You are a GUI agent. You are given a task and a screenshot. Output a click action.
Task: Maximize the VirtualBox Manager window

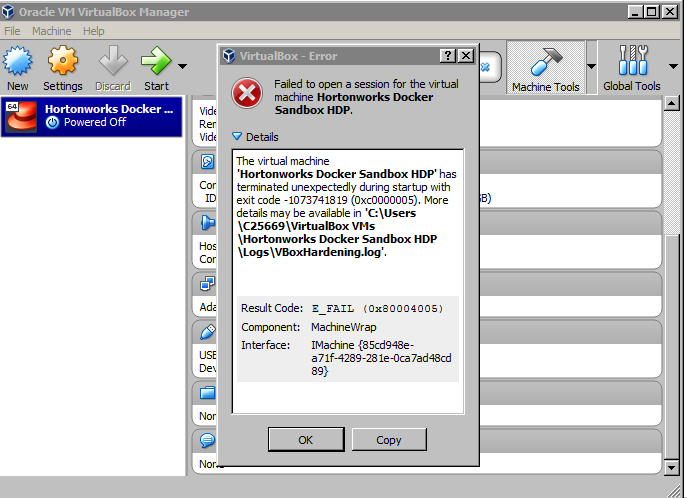tap(652, 11)
